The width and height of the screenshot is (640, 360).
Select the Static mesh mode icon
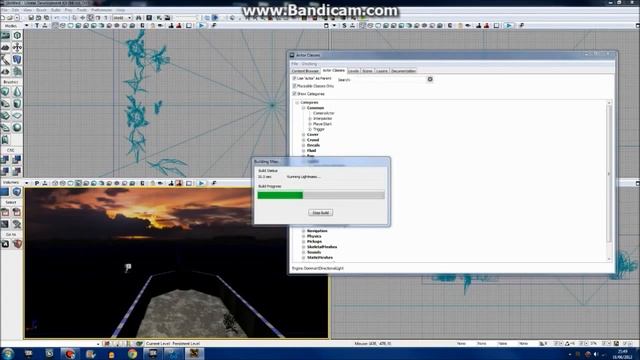point(17,60)
